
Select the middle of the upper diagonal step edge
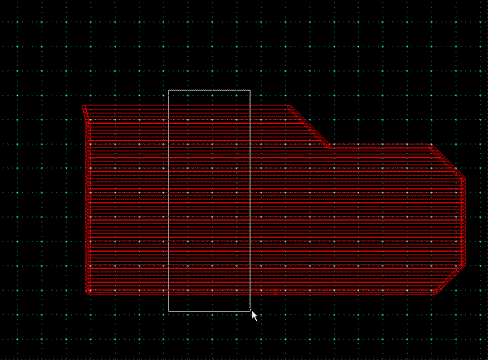pyautogui.click(x=309, y=127)
